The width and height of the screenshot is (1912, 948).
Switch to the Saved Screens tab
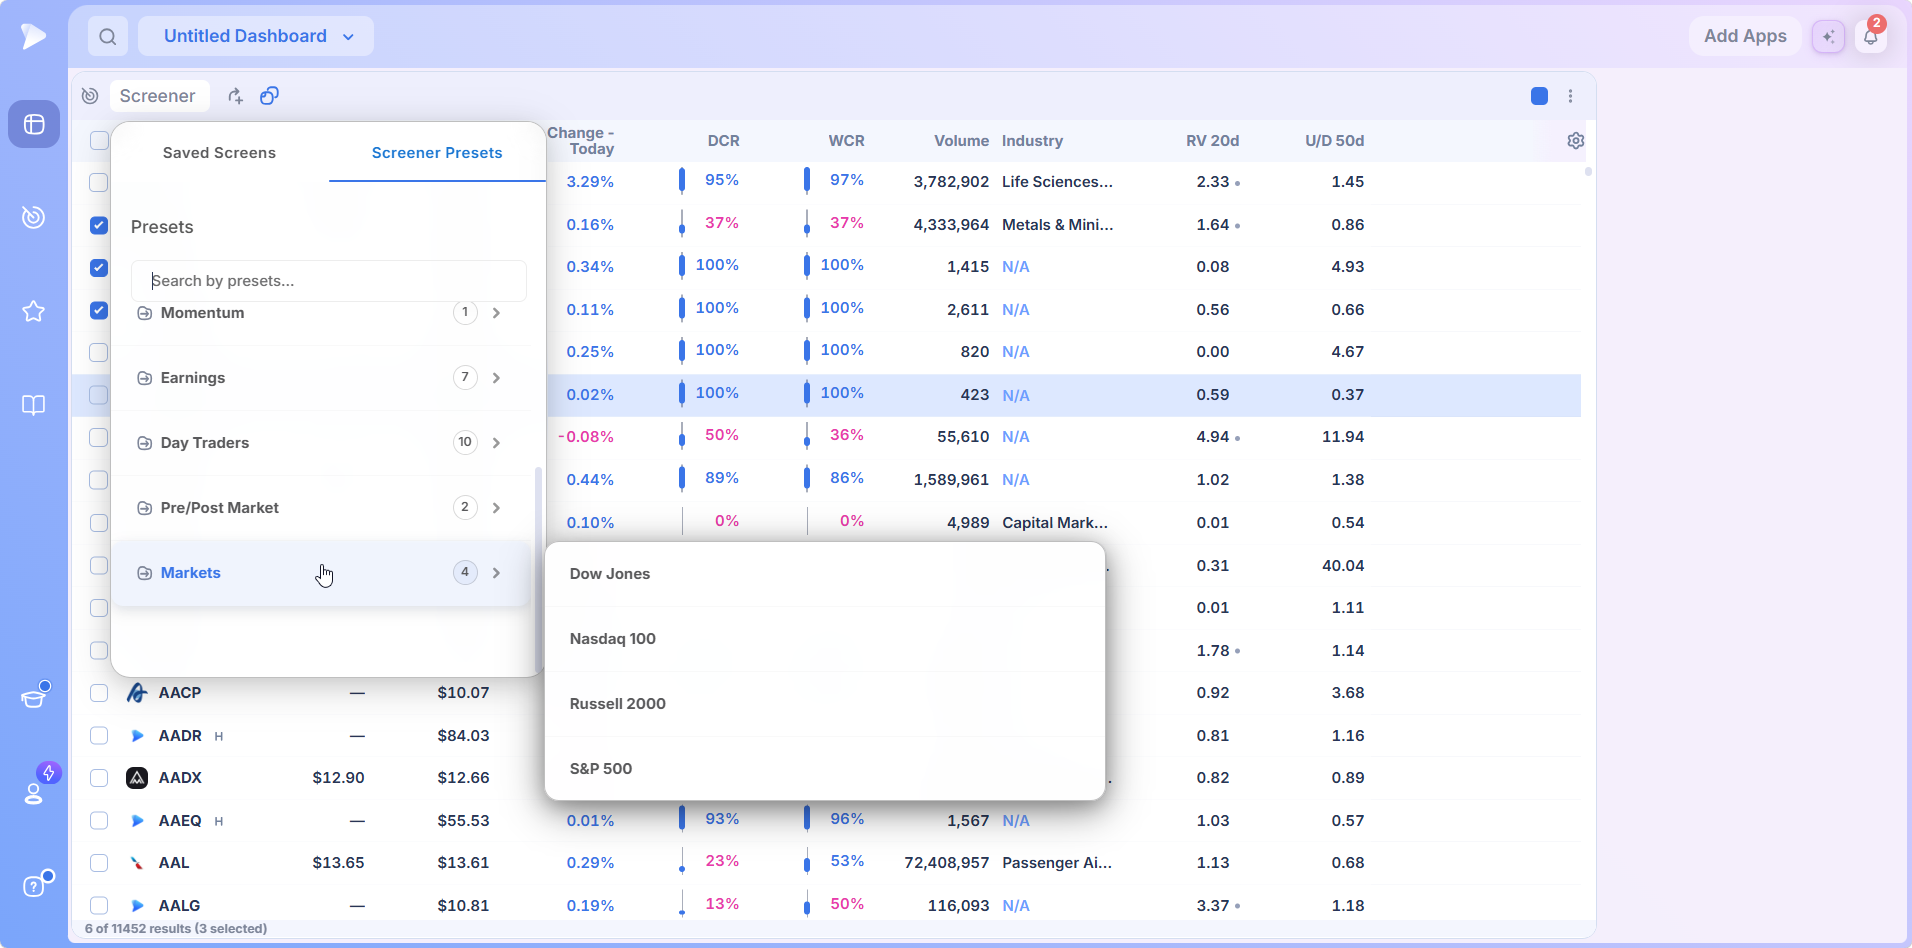(220, 153)
